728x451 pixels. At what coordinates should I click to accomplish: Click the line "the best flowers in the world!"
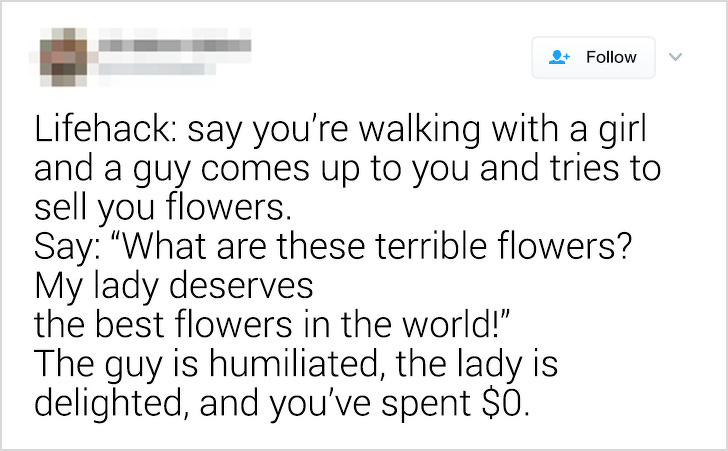pos(272,325)
